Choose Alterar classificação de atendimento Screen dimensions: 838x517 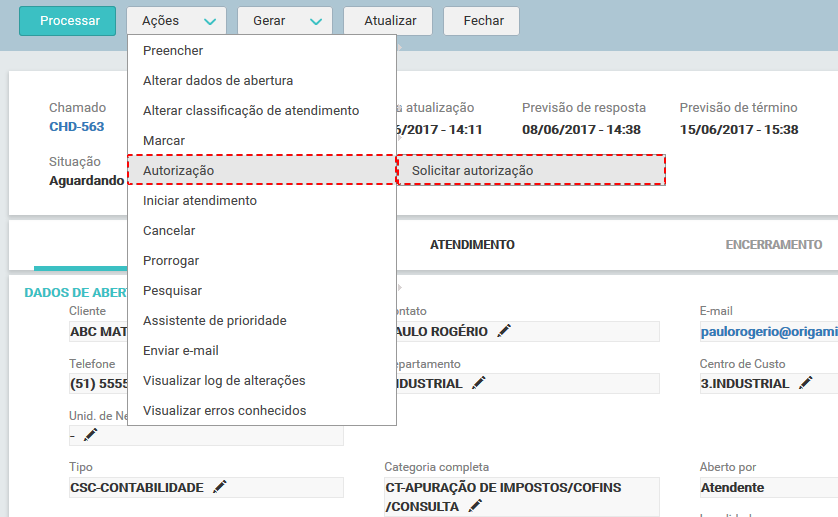coord(262,110)
